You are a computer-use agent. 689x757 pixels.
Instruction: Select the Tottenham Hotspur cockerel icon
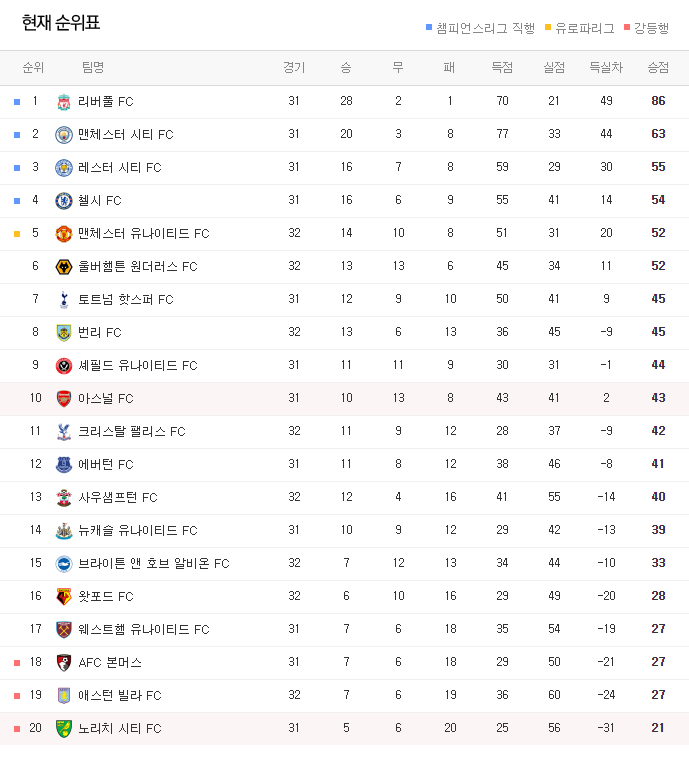[64, 300]
